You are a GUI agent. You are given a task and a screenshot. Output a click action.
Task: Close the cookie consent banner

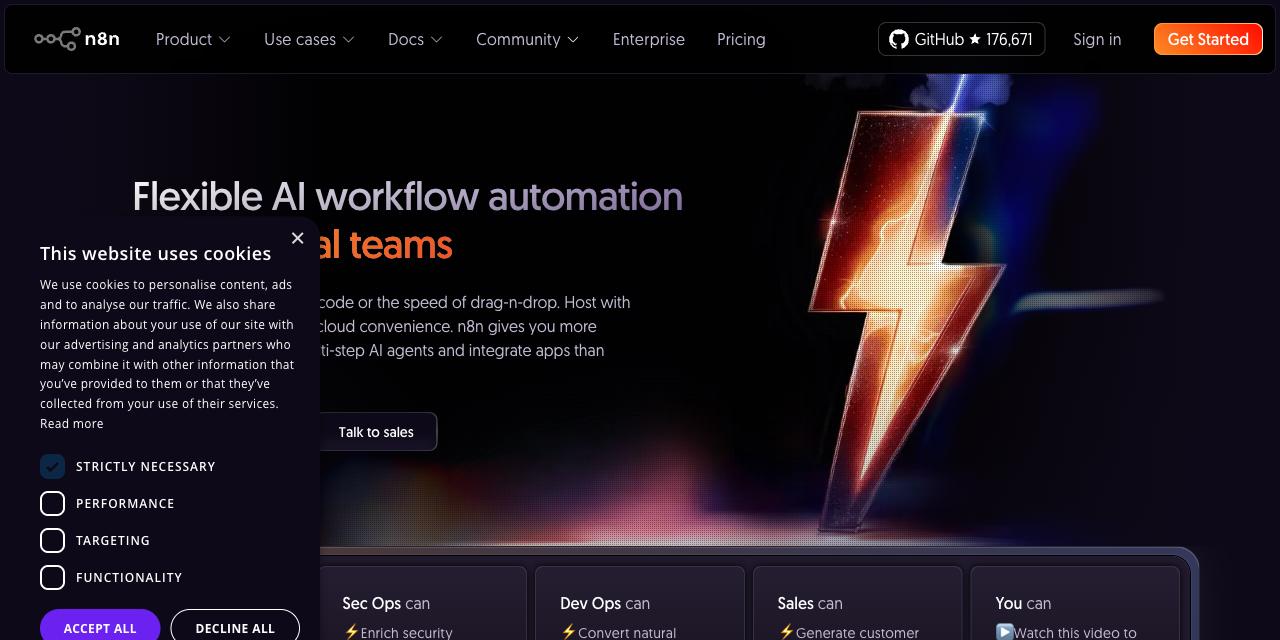click(x=297, y=238)
